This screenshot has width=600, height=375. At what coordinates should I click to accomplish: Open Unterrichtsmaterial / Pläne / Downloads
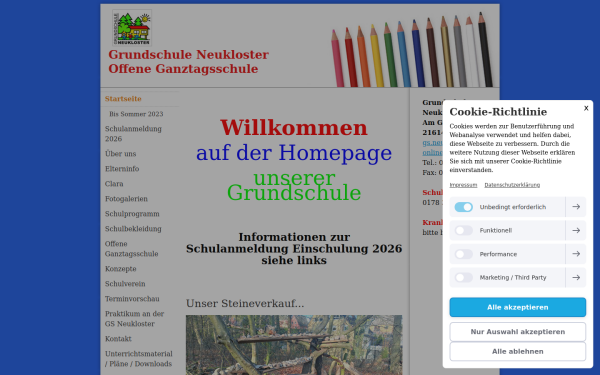[139, 359]
